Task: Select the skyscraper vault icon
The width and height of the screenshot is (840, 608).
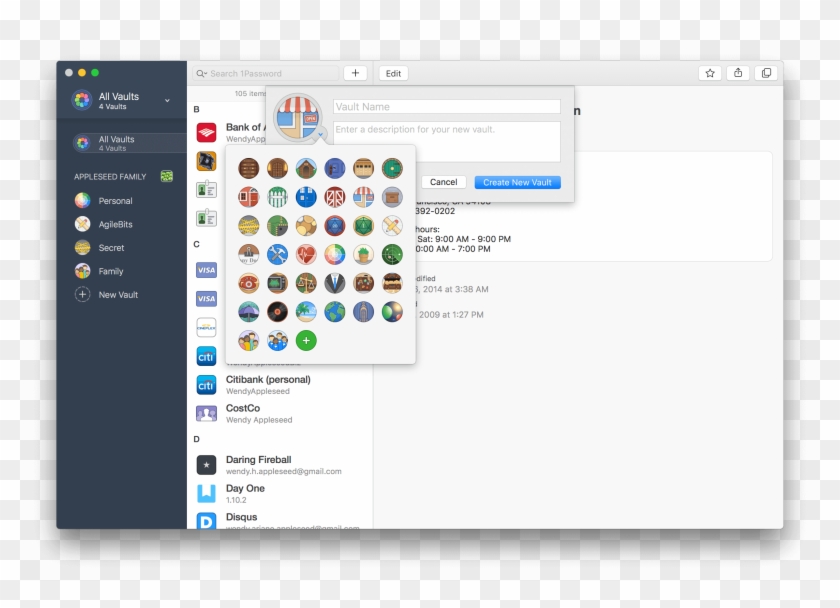Action: click(x=363, y=312)
